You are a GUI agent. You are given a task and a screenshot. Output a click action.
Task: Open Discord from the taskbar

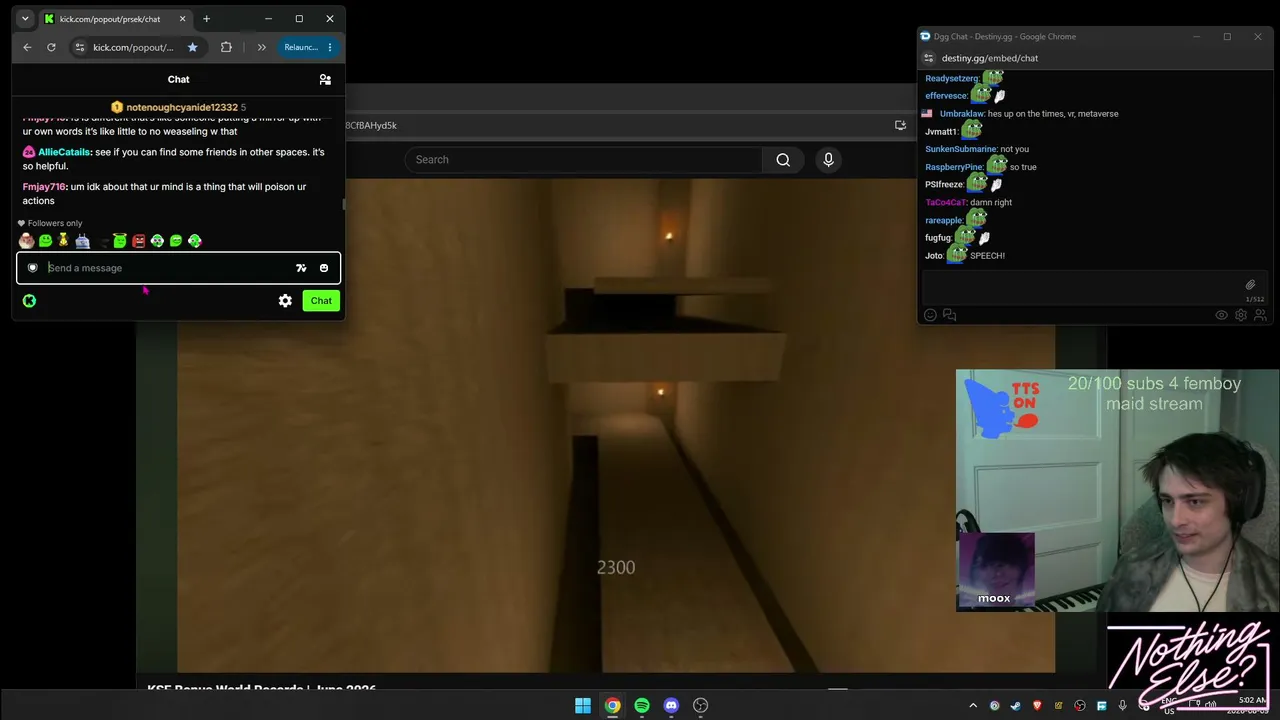click(x=671, y=705)
